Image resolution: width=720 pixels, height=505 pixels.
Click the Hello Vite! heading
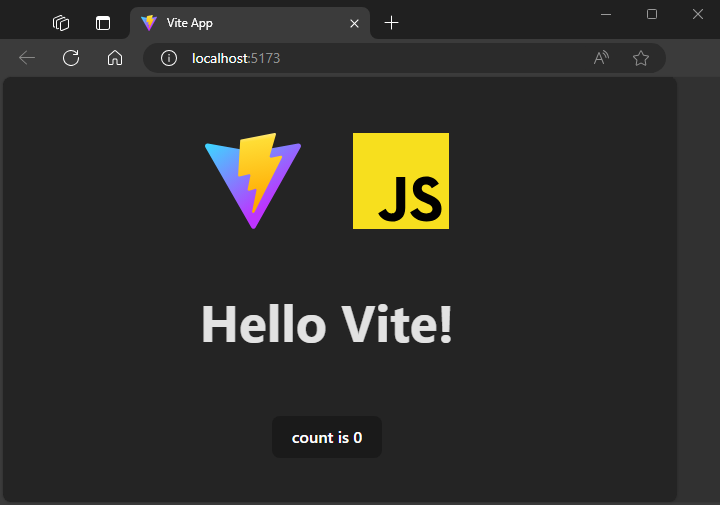[327, 324]
